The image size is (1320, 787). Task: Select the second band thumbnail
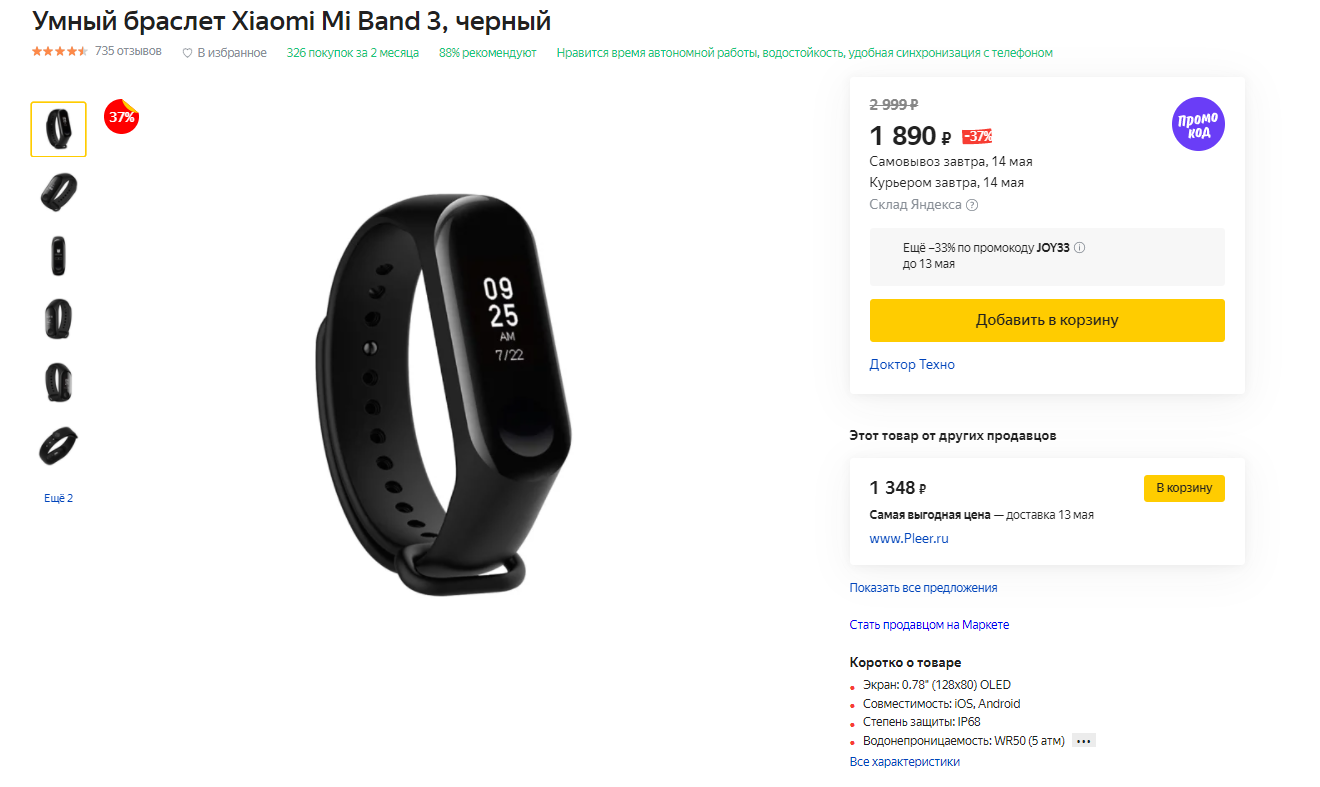click(x=58, y=192)
